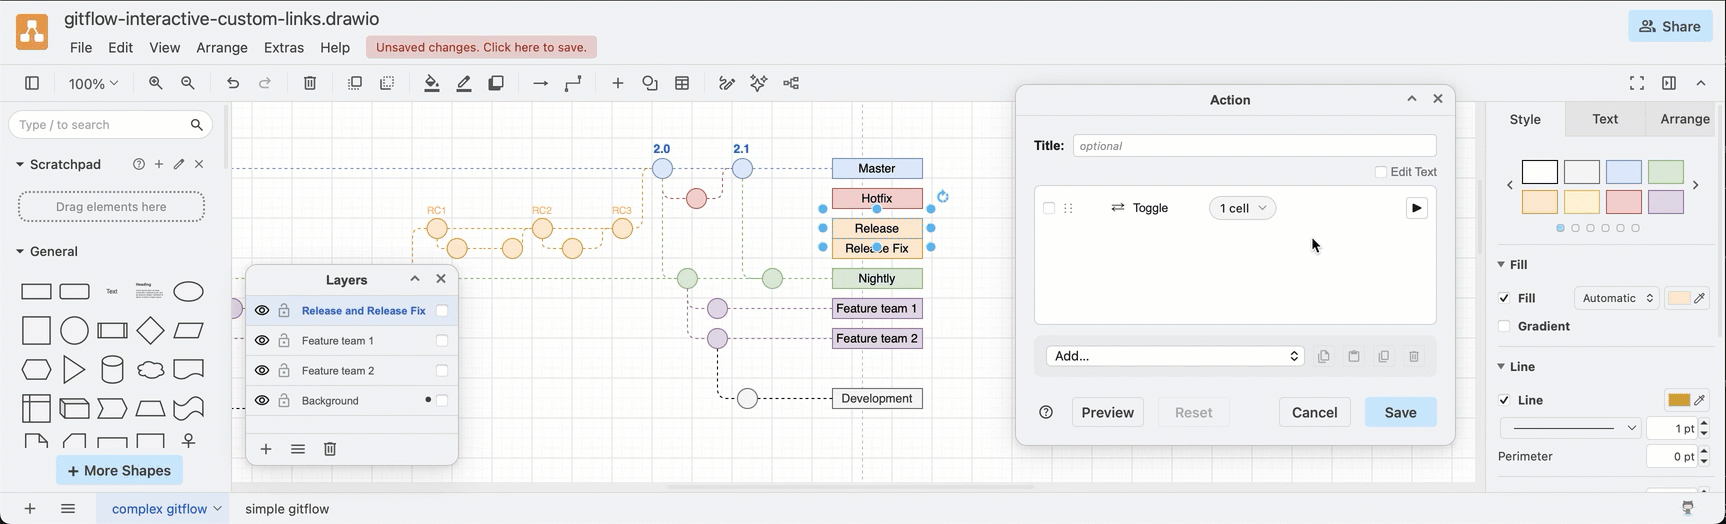This screenshot has height=524, width=1726.
Task: Click the More Shapes button
Action: point(119,470)
